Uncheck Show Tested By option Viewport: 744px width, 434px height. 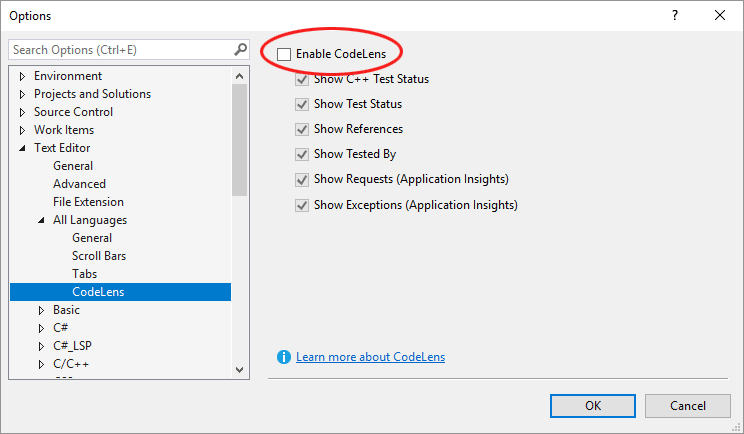[x=302, y=154]
